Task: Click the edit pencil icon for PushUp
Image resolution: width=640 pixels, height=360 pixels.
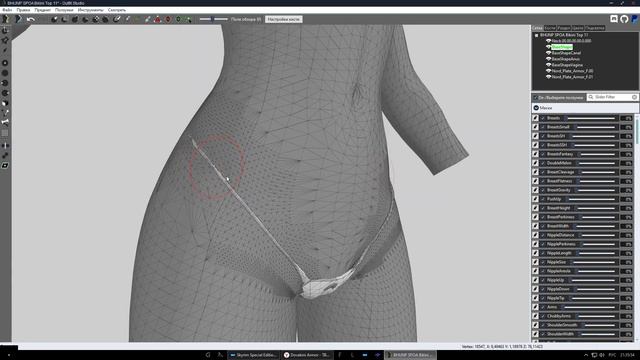Action: coord(536,199)
